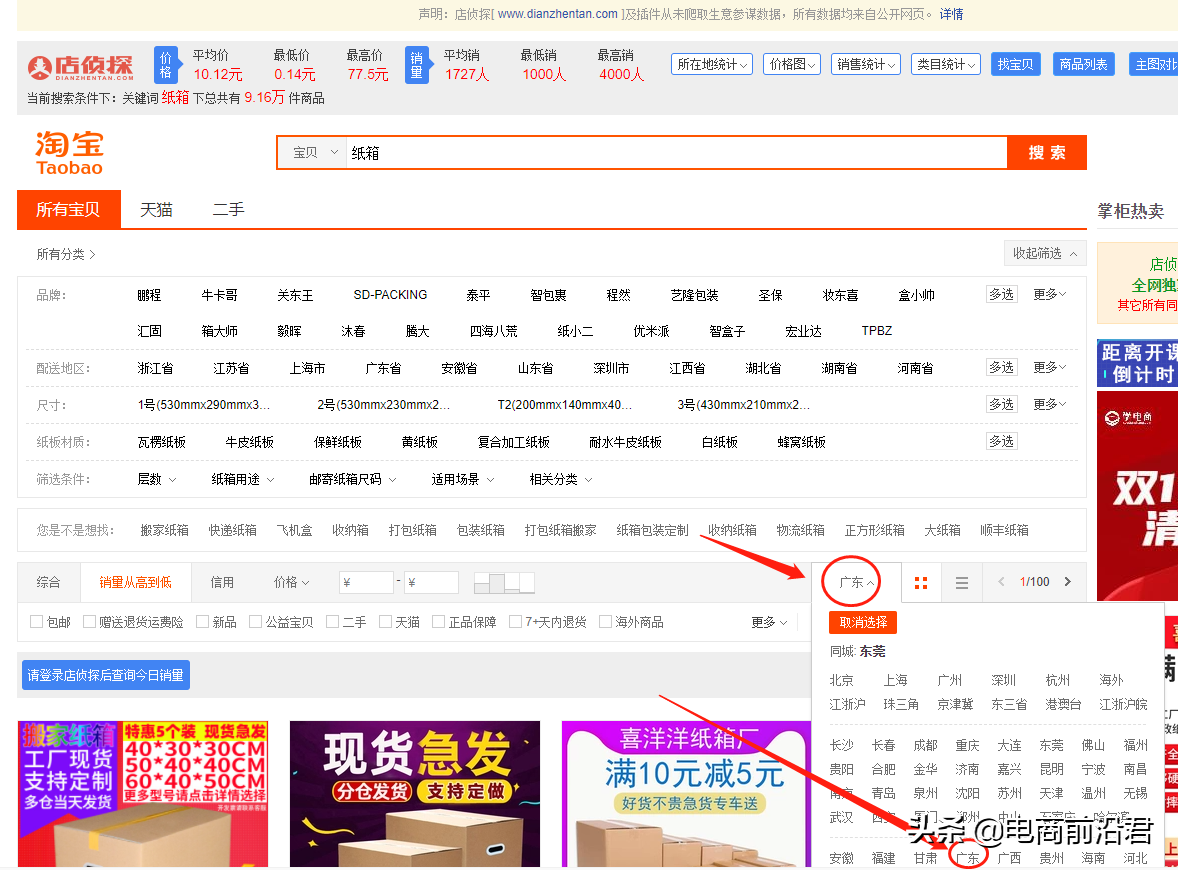Enable the 天猫 filter checkbox

(x=386, y=622)
